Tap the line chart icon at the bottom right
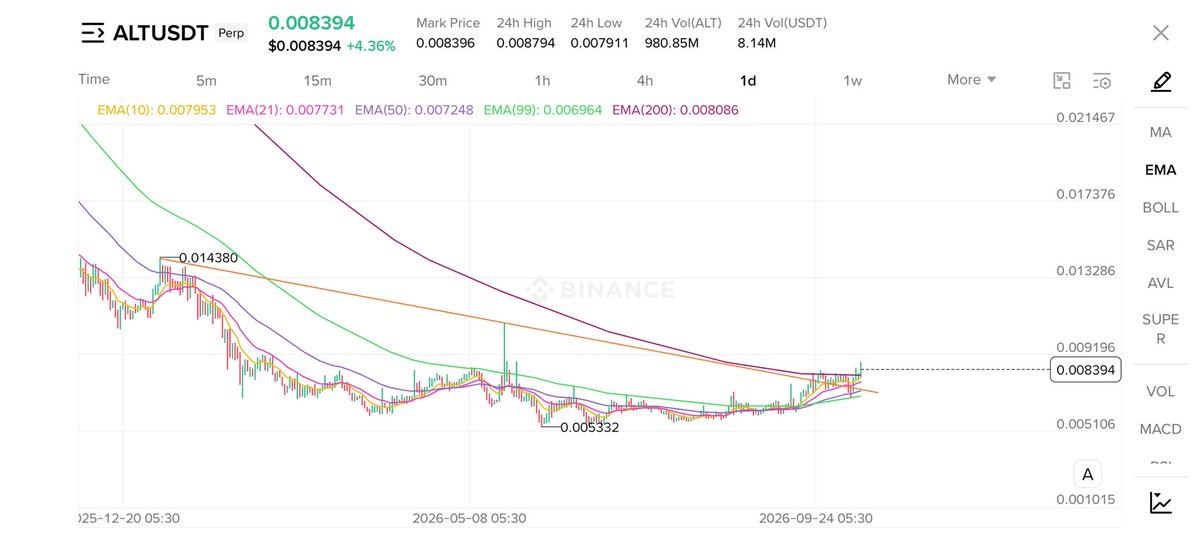 (1161, 503)
